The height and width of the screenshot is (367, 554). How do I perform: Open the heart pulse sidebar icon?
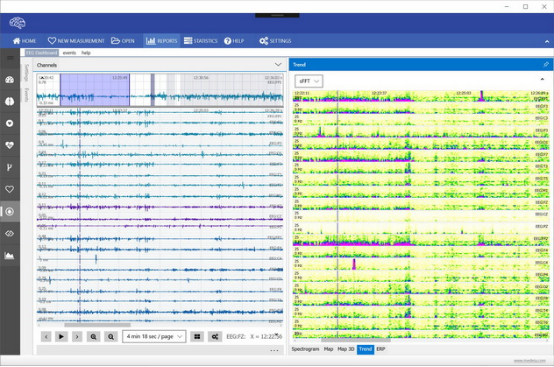tap(10, 145)
